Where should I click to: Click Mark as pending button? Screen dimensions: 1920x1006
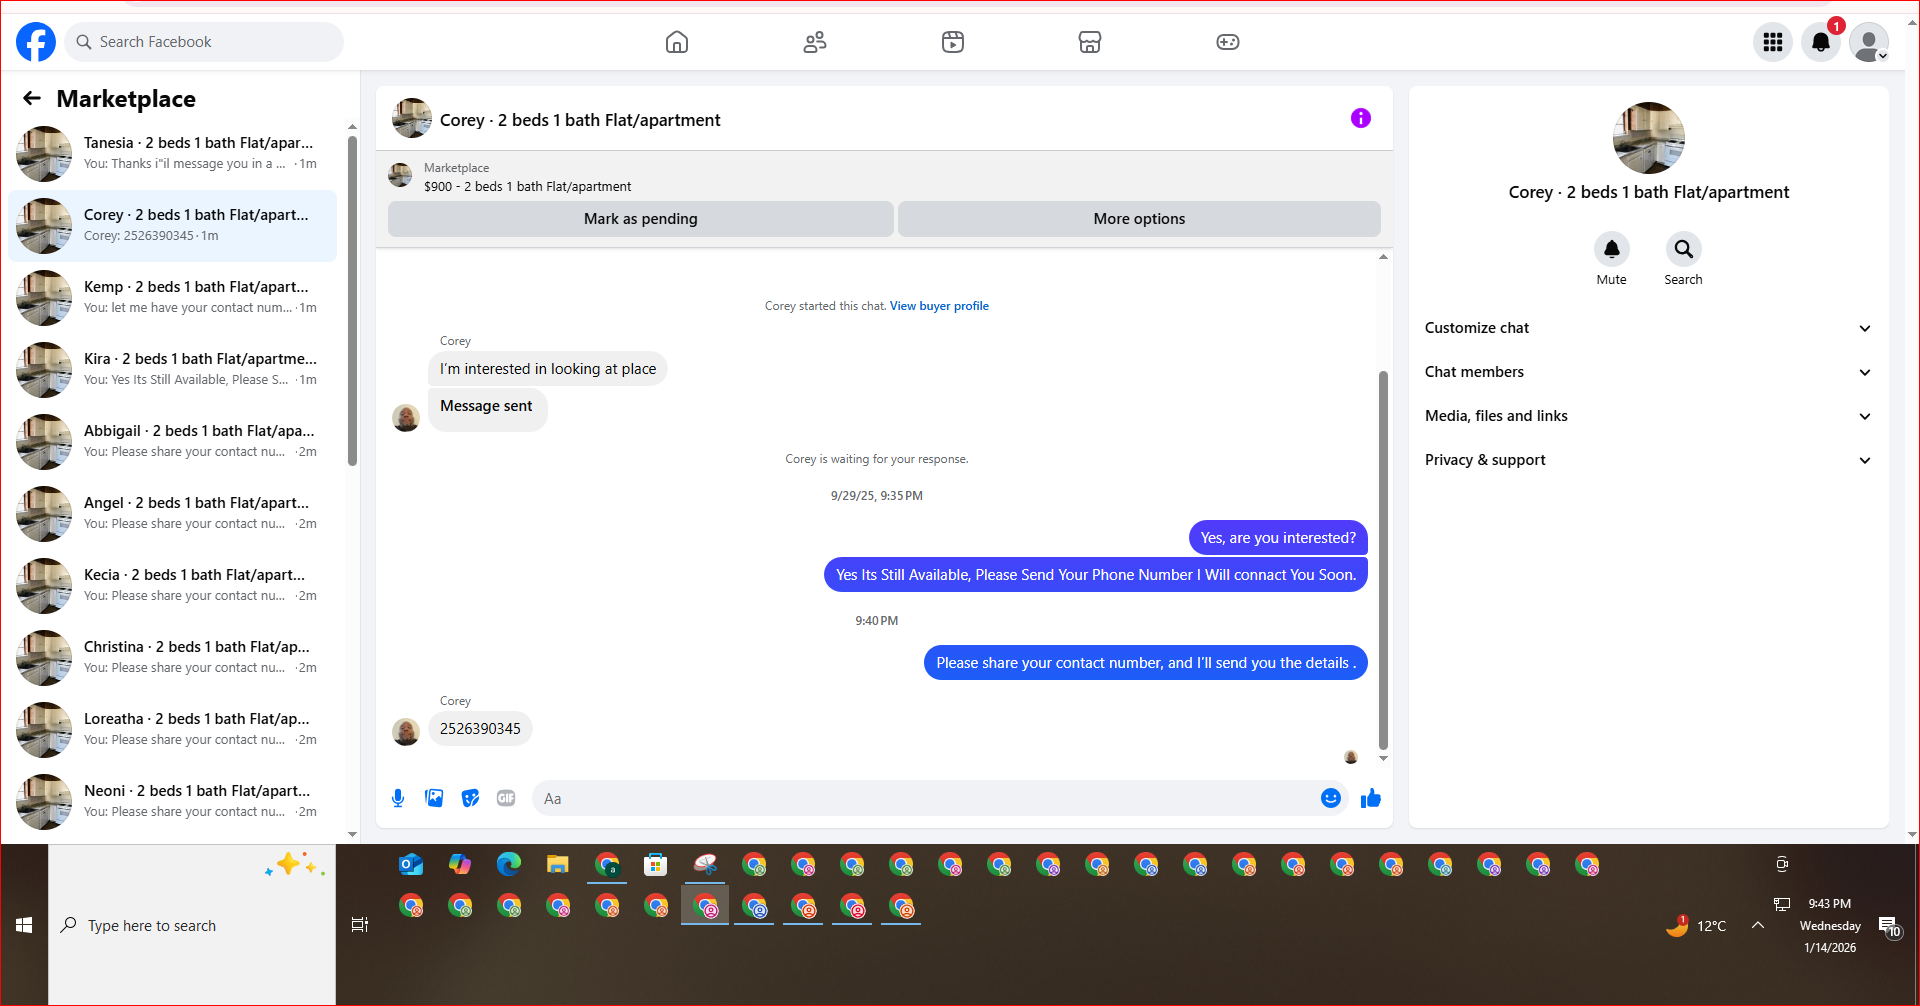[640, 219]
